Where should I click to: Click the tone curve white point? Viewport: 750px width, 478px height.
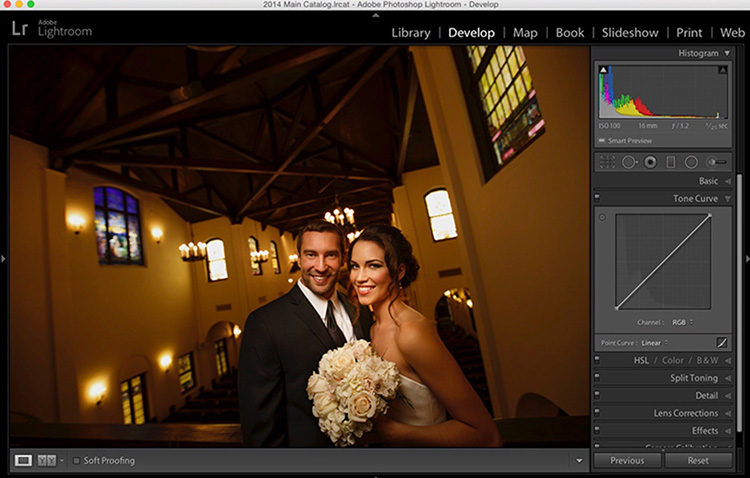click(710, 215)
